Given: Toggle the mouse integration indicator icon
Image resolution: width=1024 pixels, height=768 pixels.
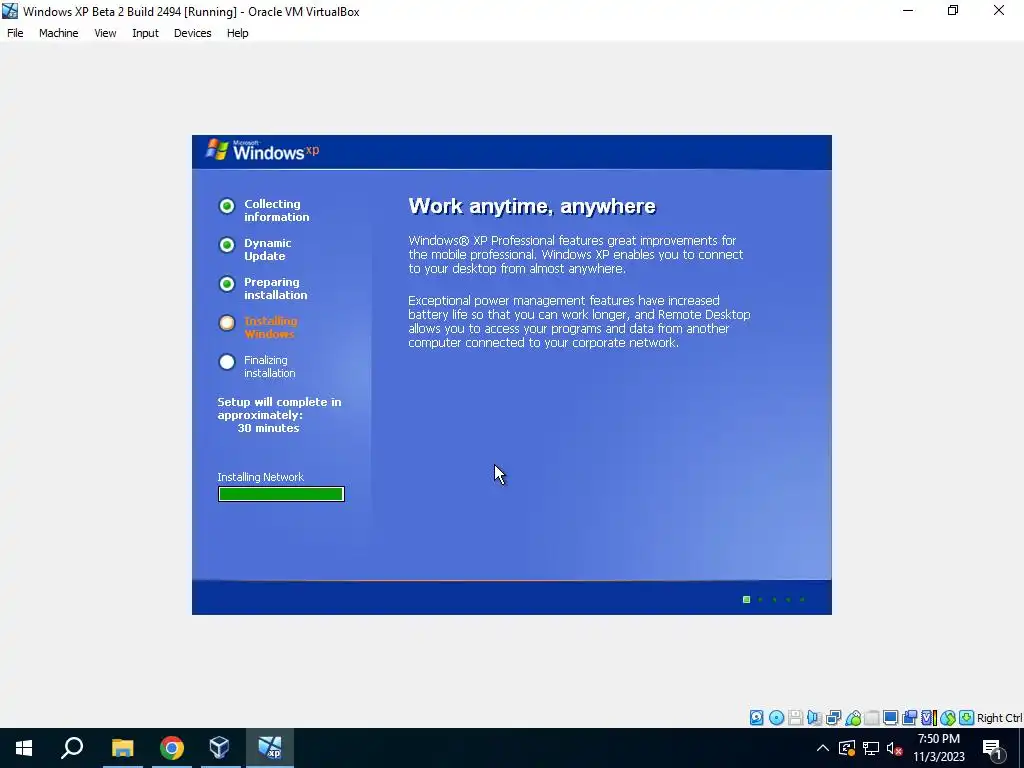Looking at the screenshot, I should (x=948, y=718).
